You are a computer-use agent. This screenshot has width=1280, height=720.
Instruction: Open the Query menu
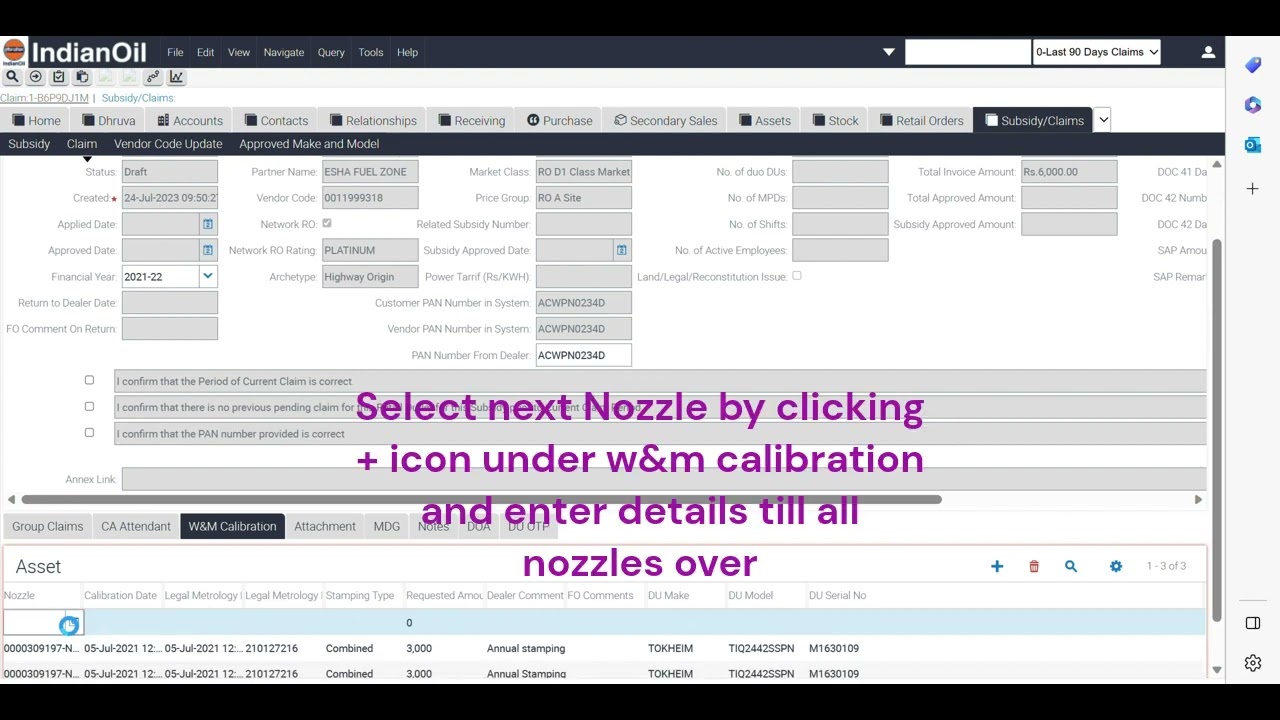[x=331, y=52]
